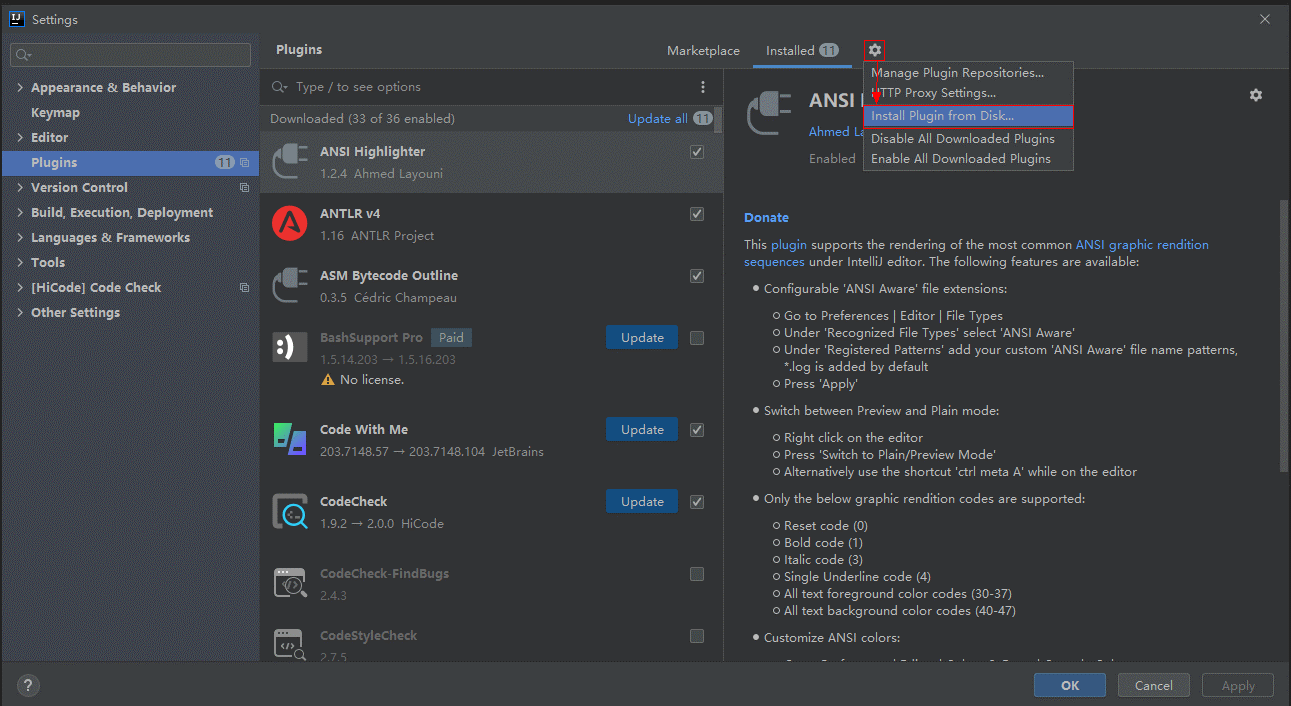Click the Code With Me plugin icon
This screenshot has width=1291, height=706.
pyautogui.click(x=290, y=440)
